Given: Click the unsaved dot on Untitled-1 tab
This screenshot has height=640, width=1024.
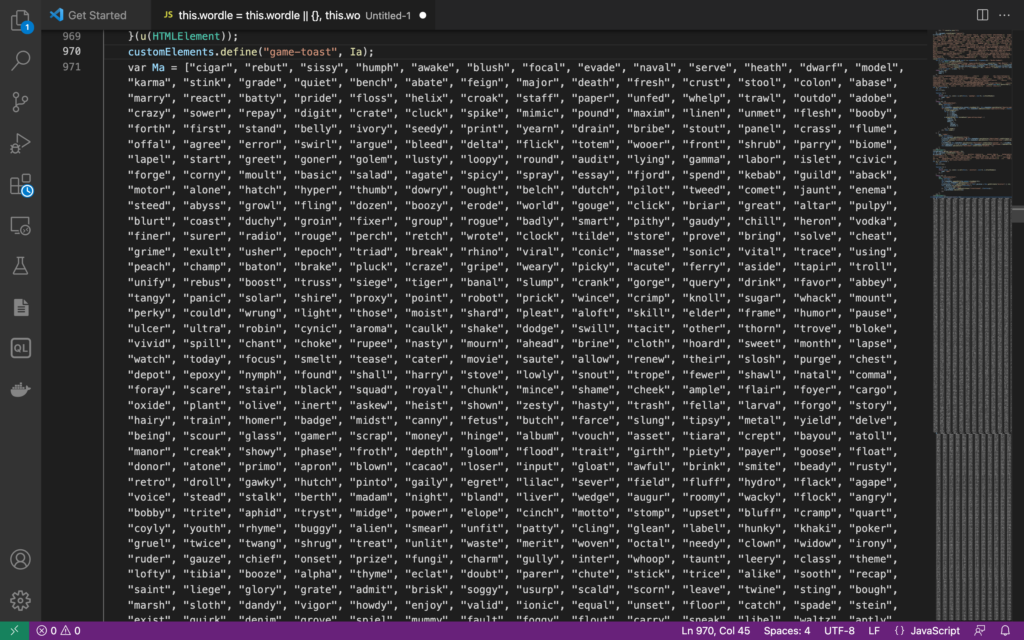Looking at the screenshot, I should pos(423,16).
